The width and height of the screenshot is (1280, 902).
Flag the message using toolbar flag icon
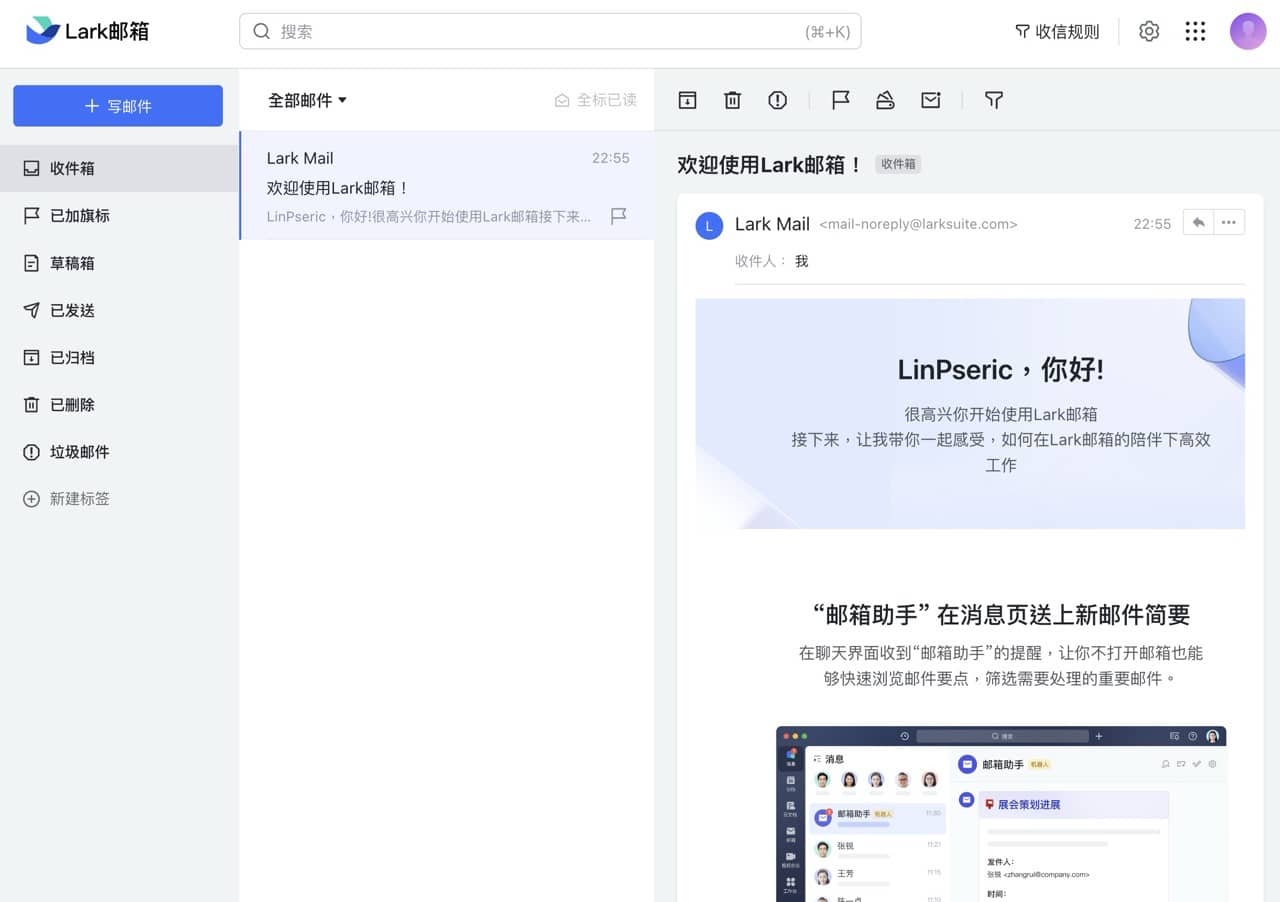tap(840, 100)
